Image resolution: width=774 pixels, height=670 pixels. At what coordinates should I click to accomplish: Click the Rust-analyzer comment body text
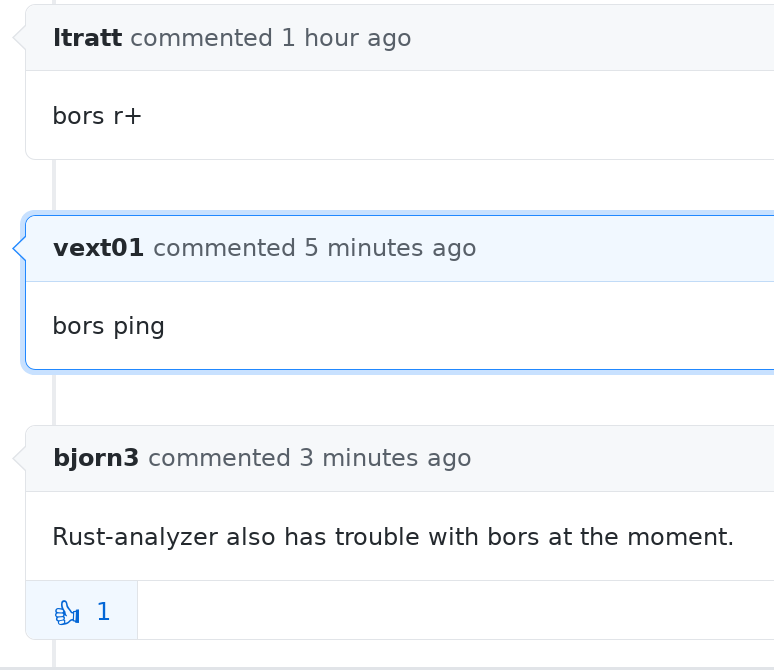(x=393, y=537)
